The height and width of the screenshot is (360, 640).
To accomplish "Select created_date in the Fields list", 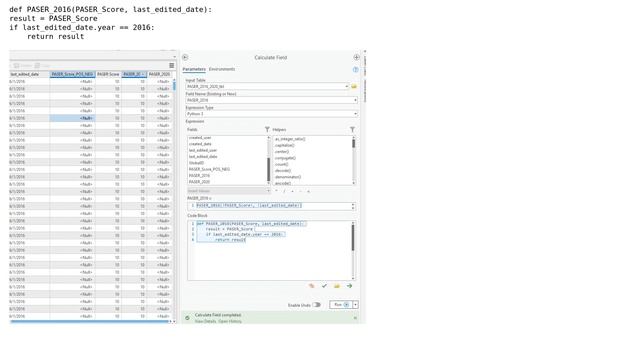I will (200, 144).
